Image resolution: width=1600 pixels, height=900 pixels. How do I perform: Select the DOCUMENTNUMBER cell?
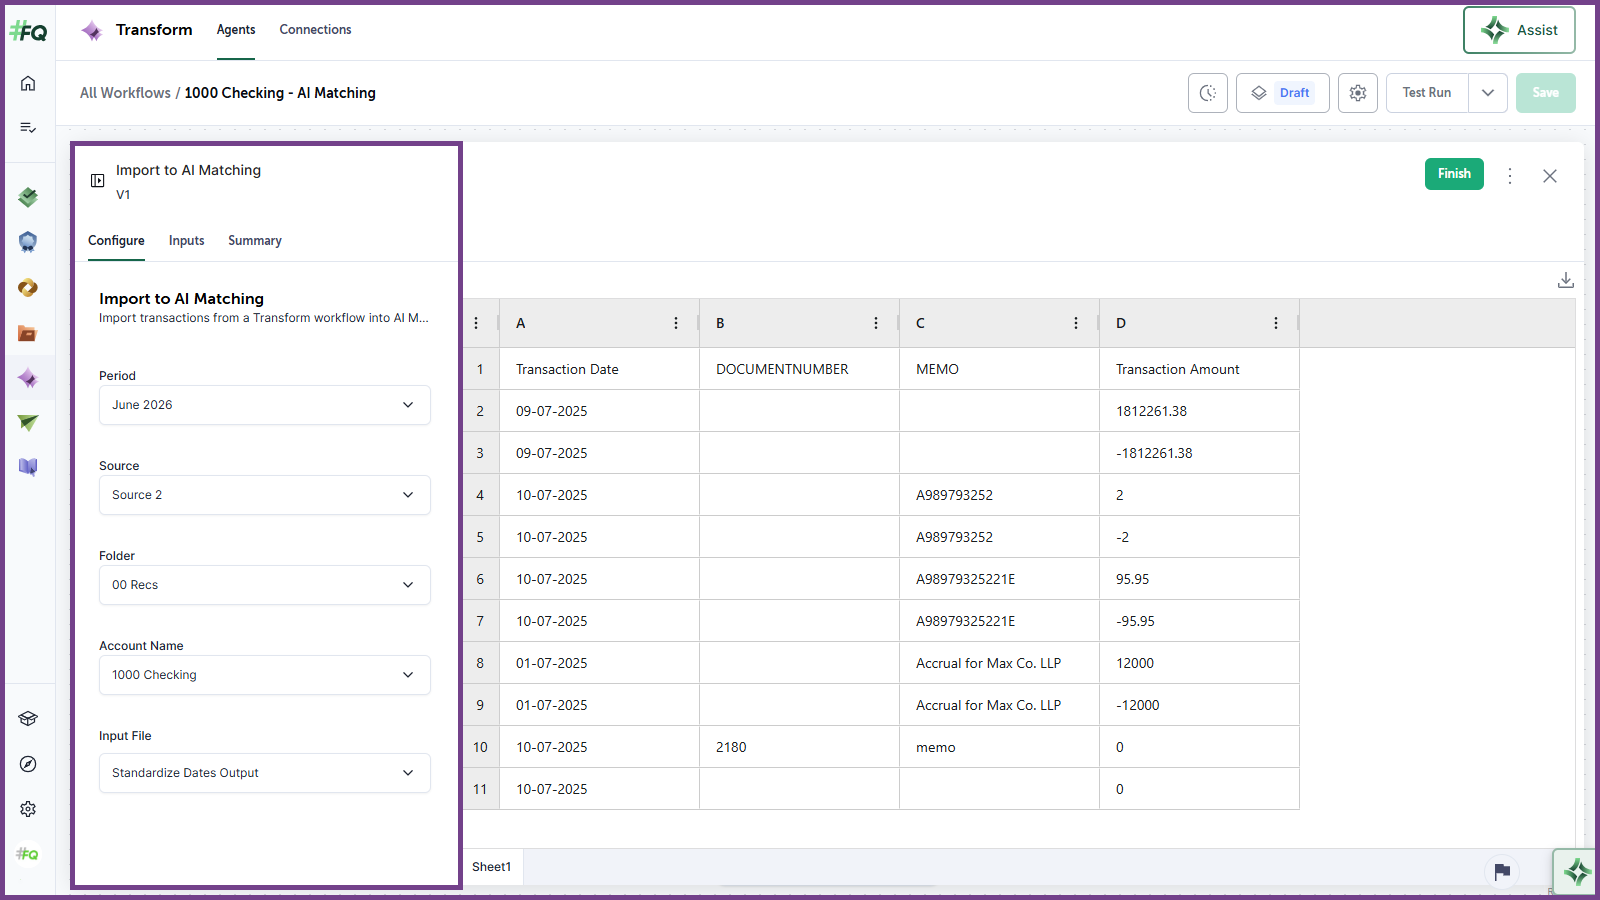(x=800, y=369)
